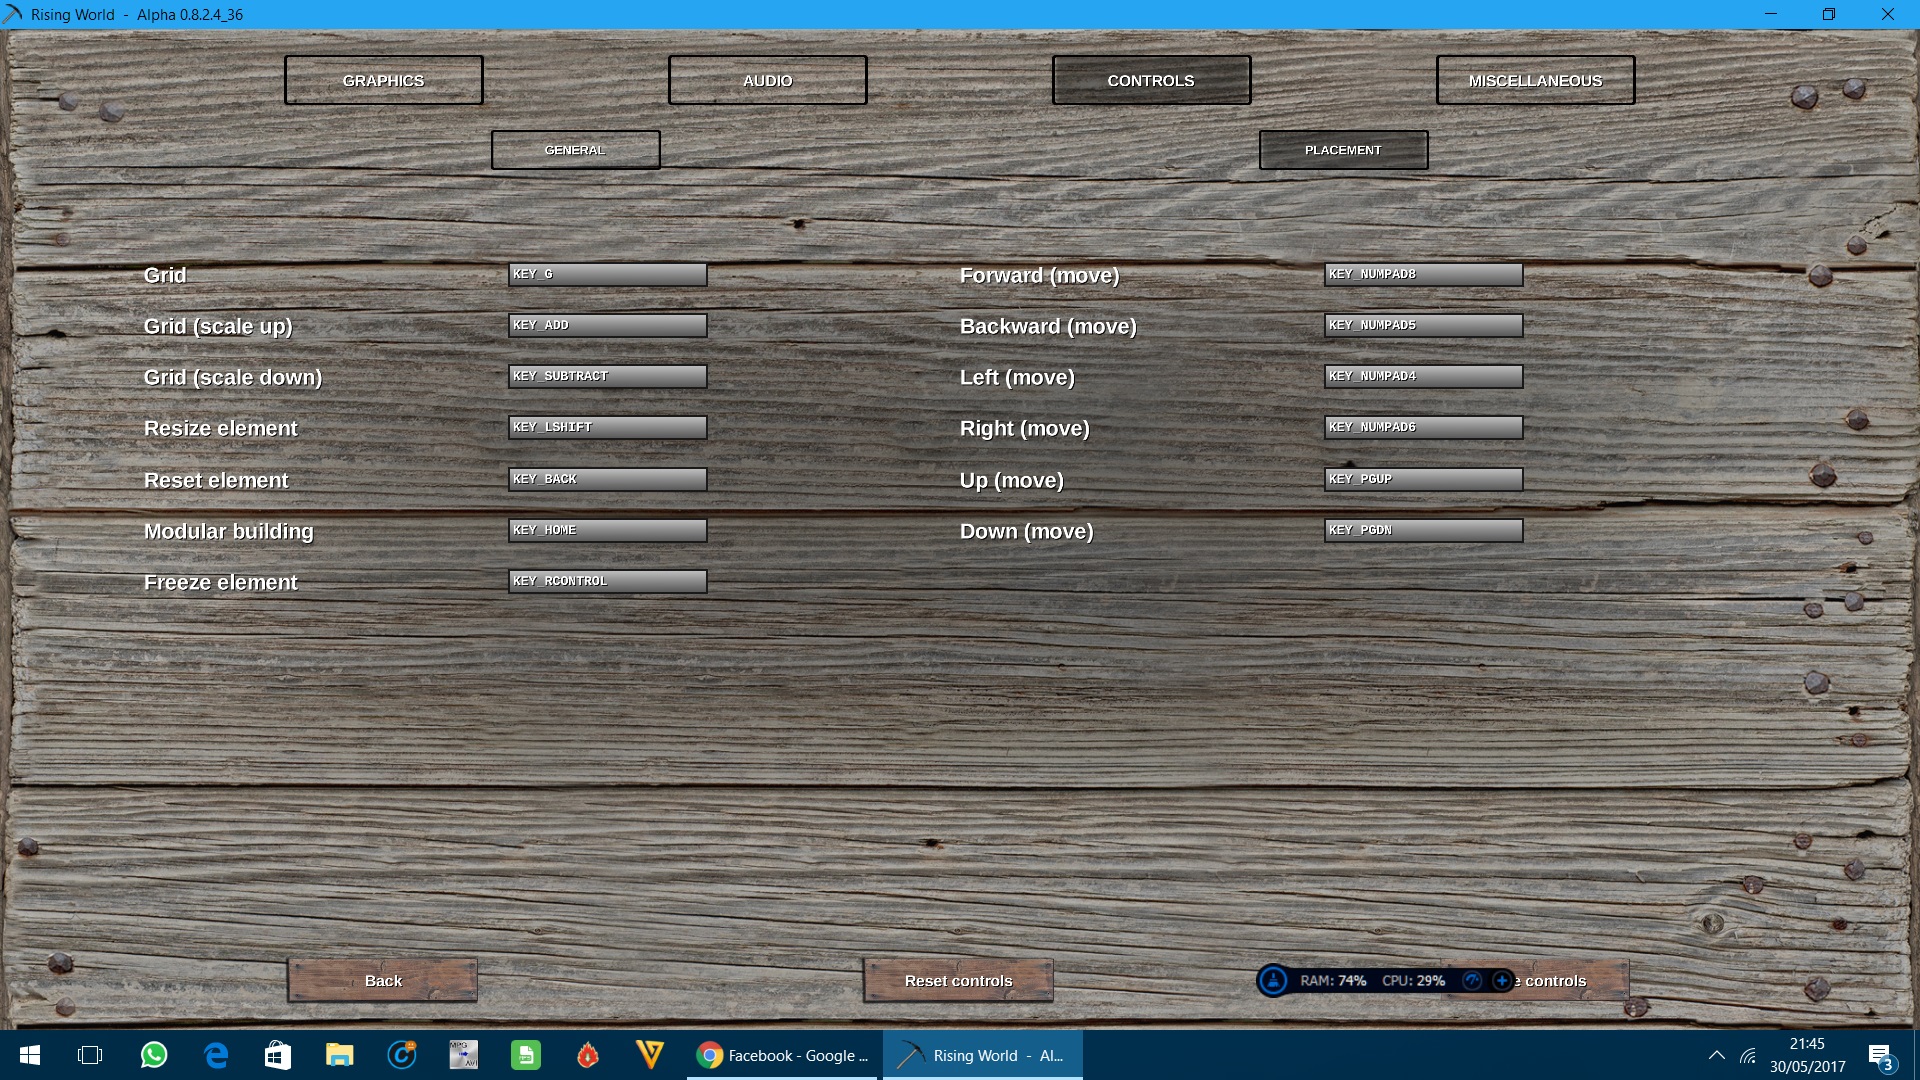Change the Forward (move) key binding

coord(1424,274)
